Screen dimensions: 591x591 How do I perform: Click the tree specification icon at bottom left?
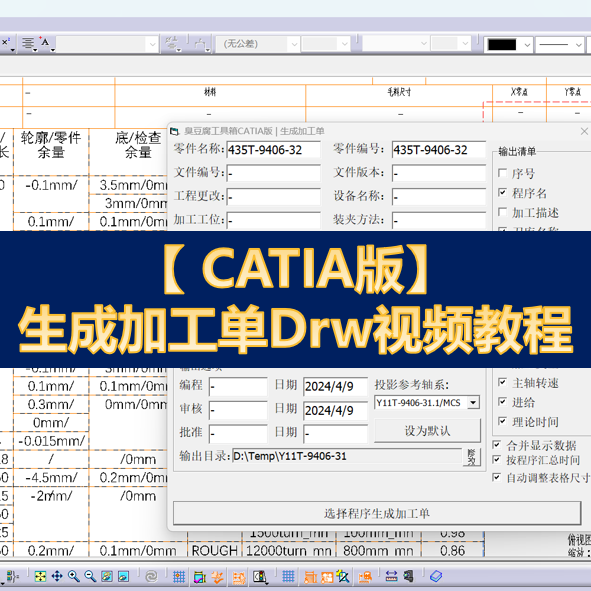(x=12, y=576)
